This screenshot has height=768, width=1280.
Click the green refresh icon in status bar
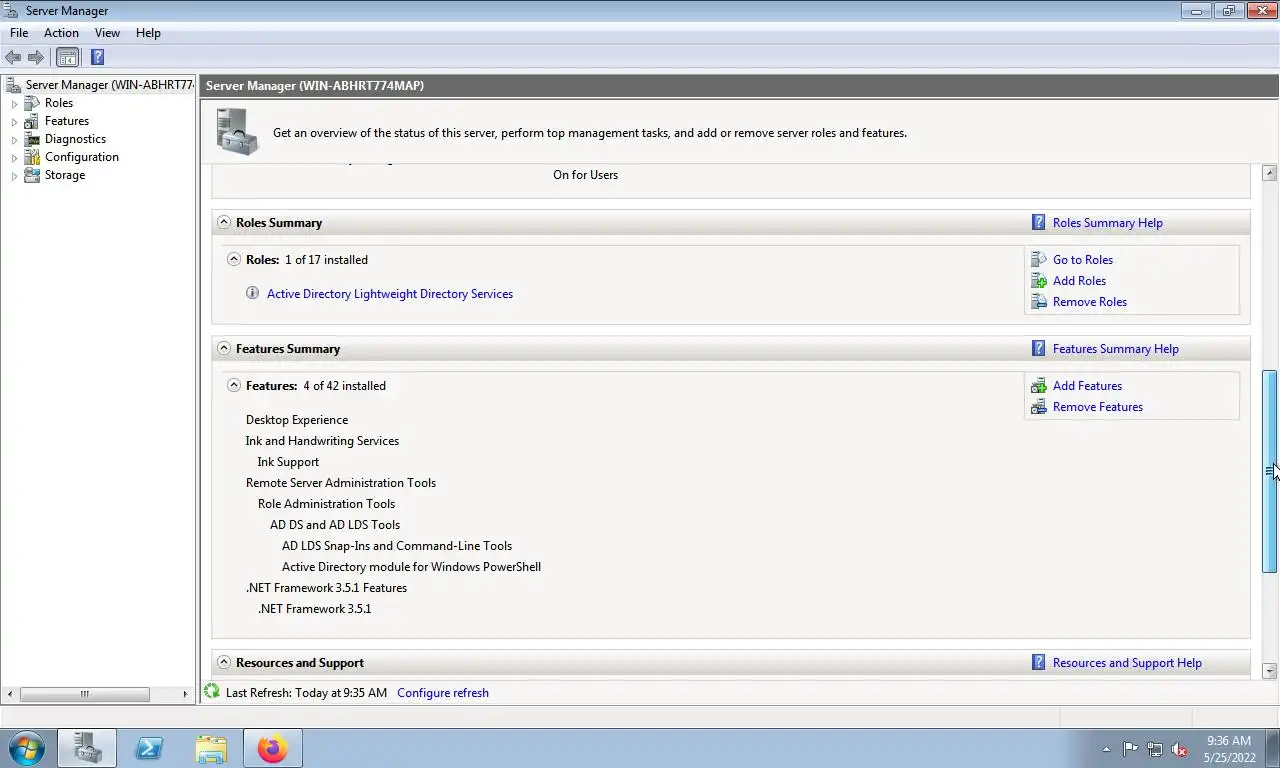click(x=211, y=692)
